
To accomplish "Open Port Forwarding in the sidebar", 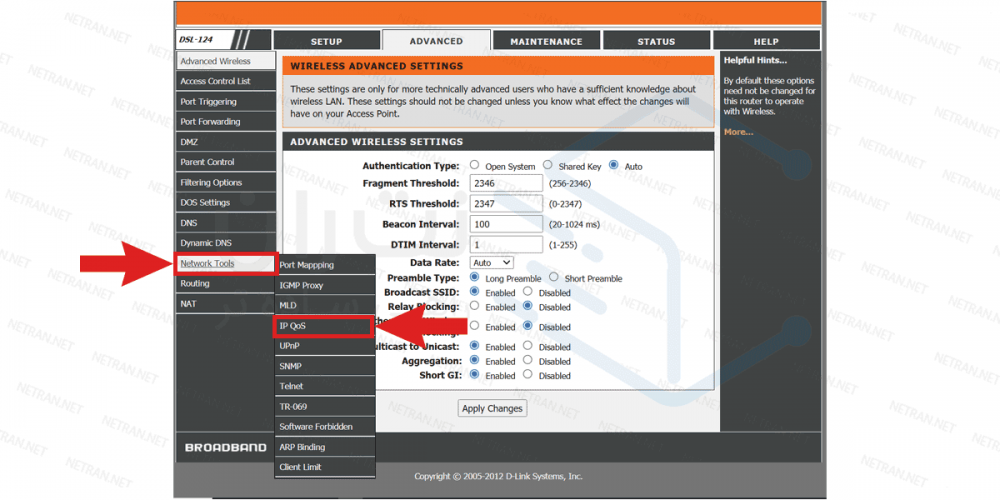I will tap(210, 122).
